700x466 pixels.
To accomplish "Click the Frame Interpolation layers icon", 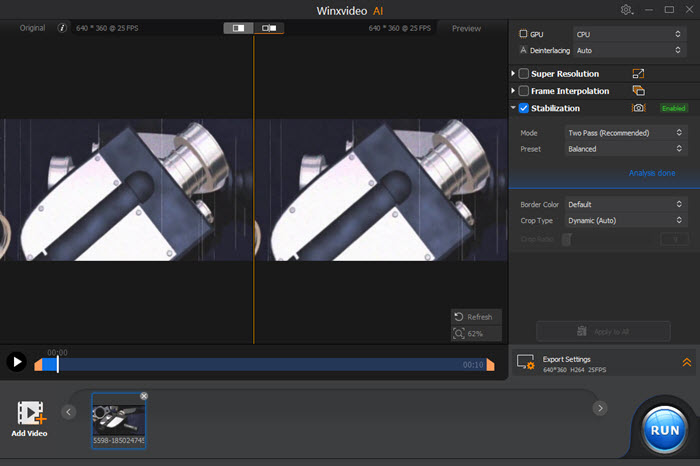I will [x=639, y=91].
